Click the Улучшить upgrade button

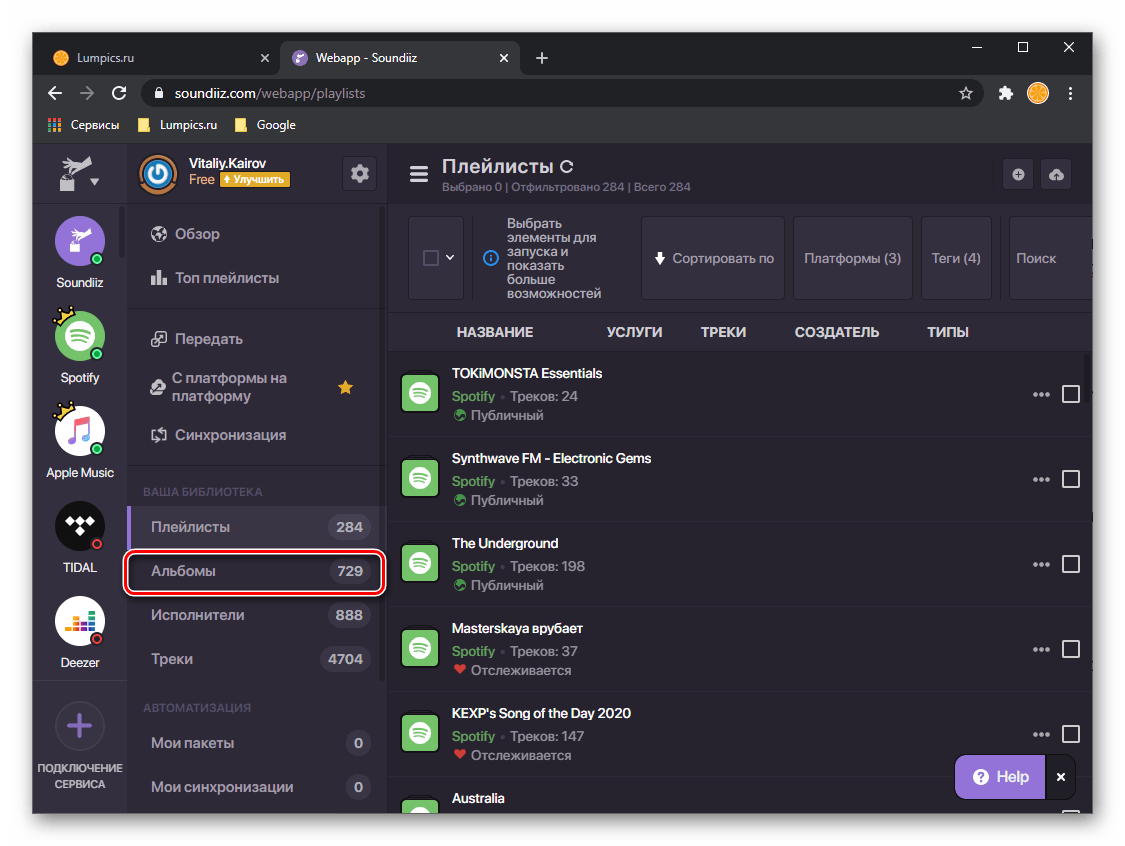[255, 180]
